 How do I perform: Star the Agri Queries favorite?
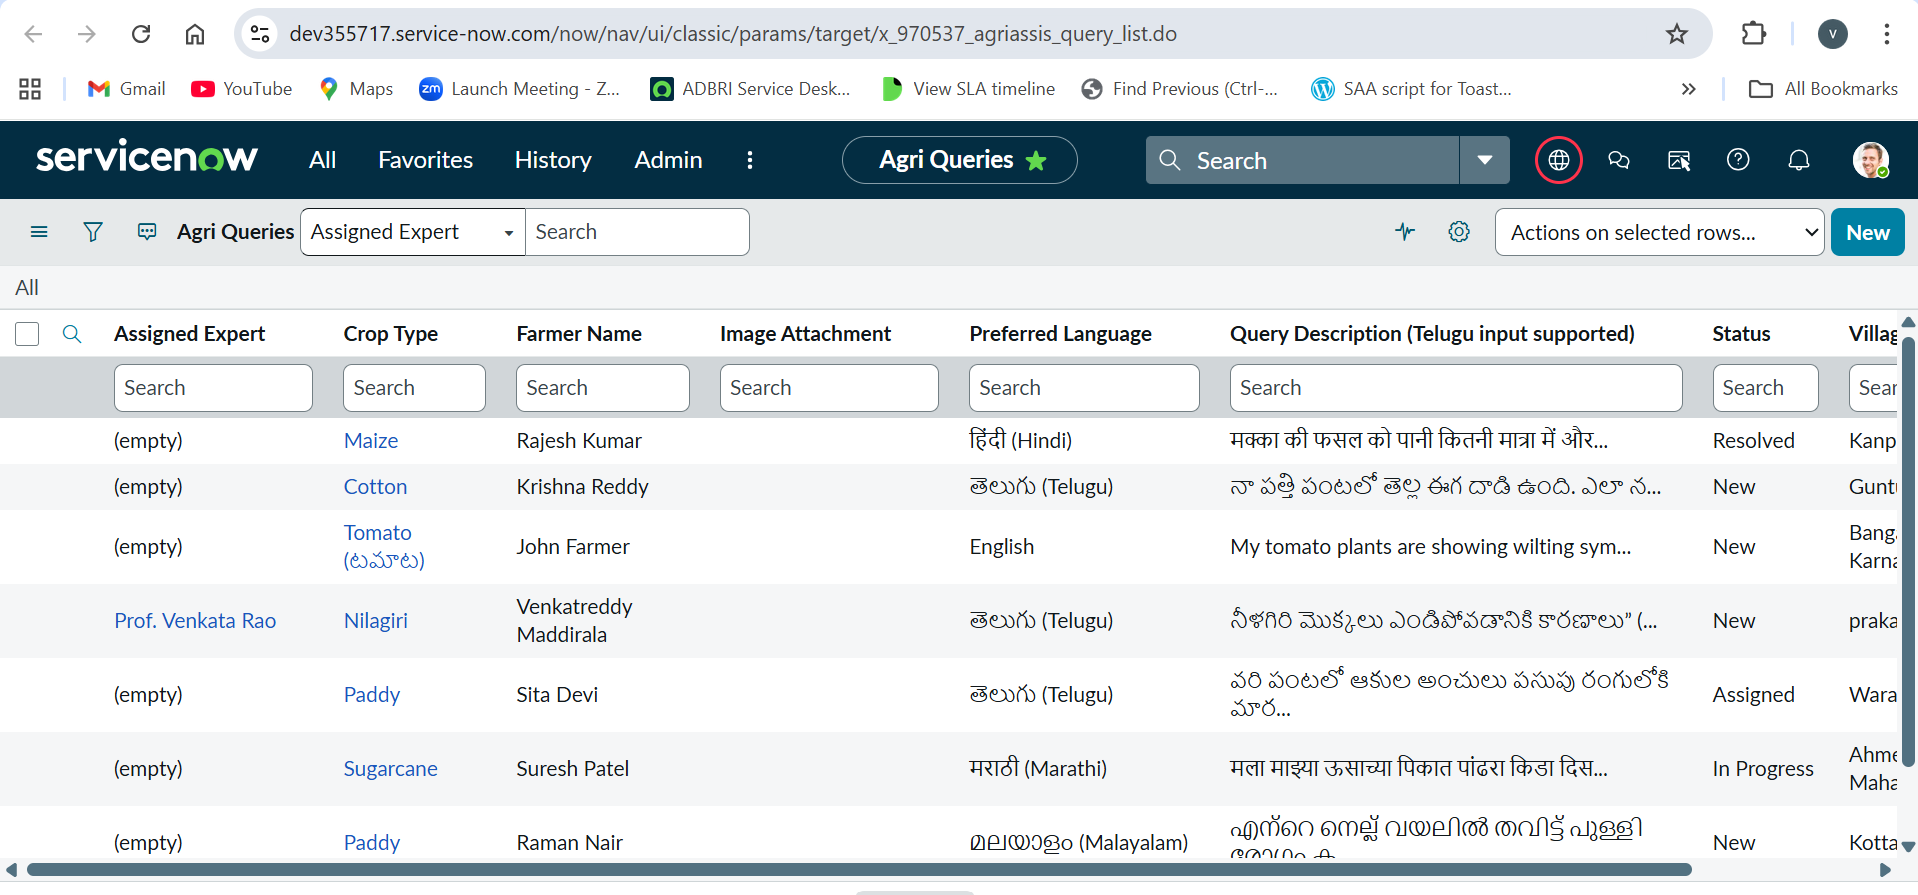(1037, 161)
